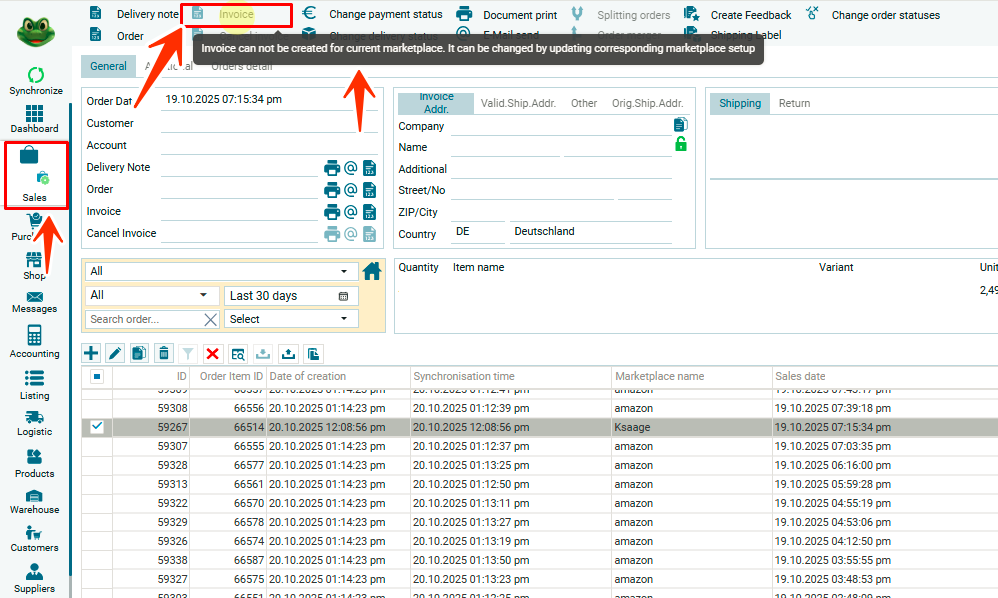Open the Return tab
This screenshot has height=598, width=998.
[794, 103]
